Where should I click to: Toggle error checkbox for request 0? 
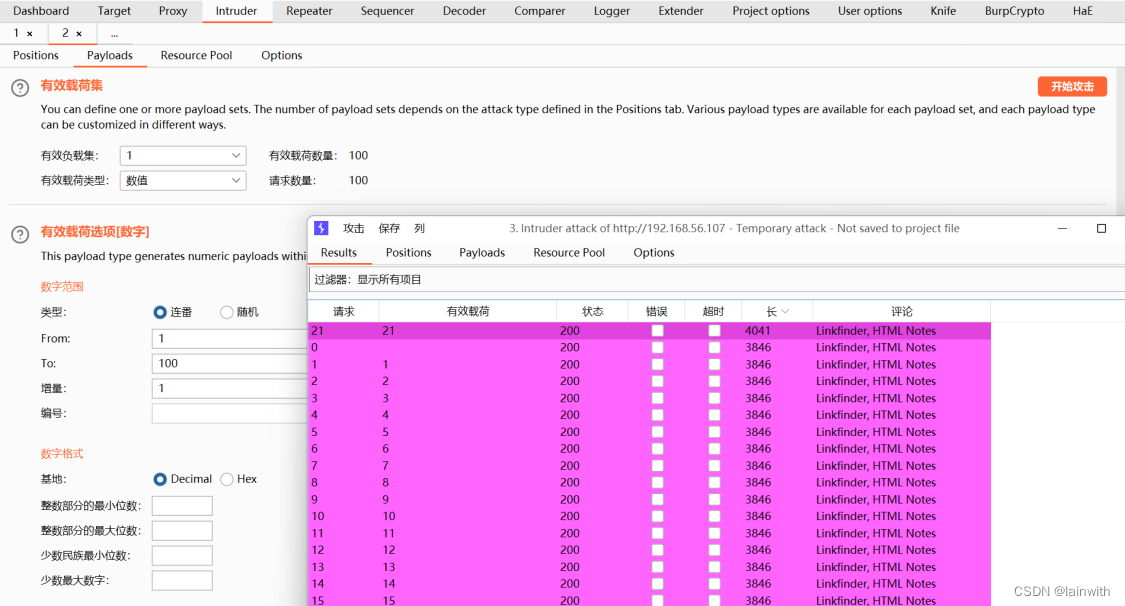[x=657, y=347]
